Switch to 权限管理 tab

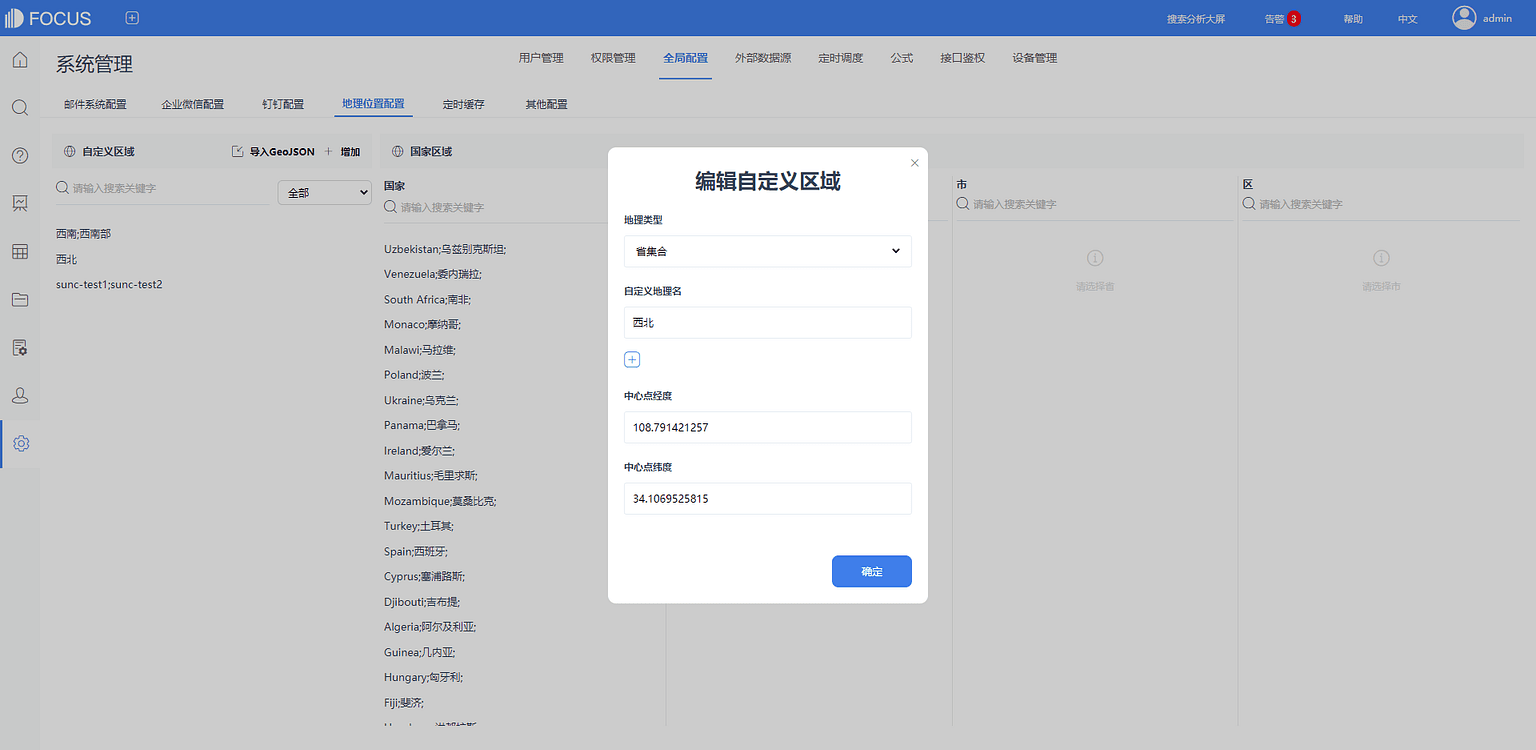click(x=613, y=58)
